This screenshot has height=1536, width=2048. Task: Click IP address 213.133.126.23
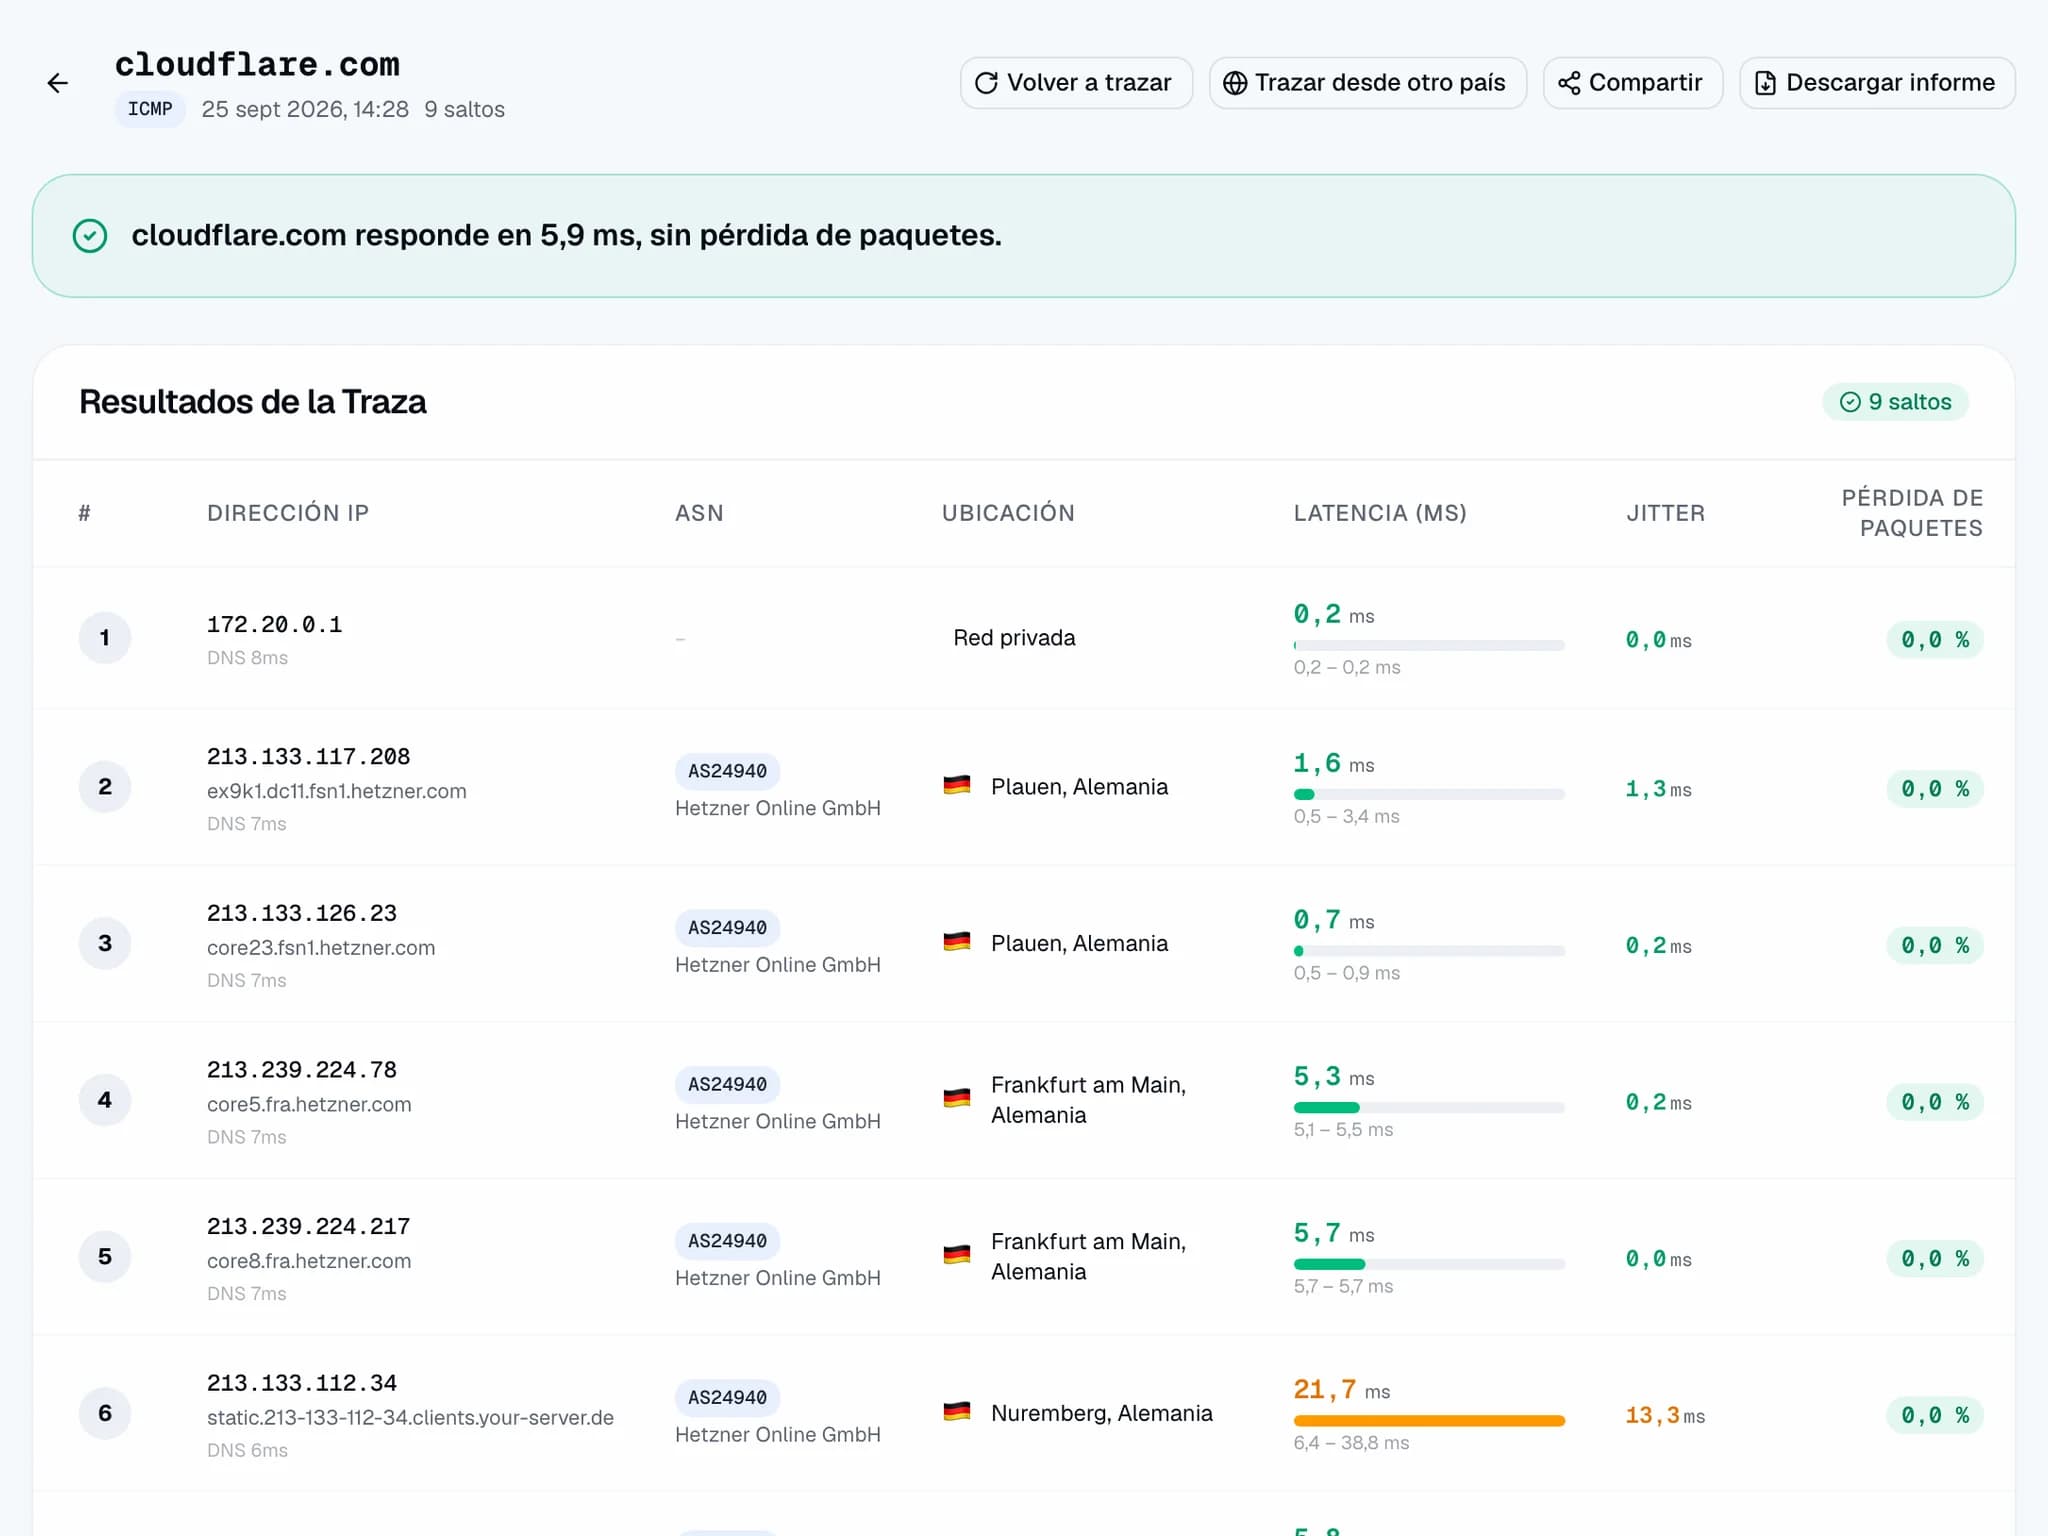point(301,914)
